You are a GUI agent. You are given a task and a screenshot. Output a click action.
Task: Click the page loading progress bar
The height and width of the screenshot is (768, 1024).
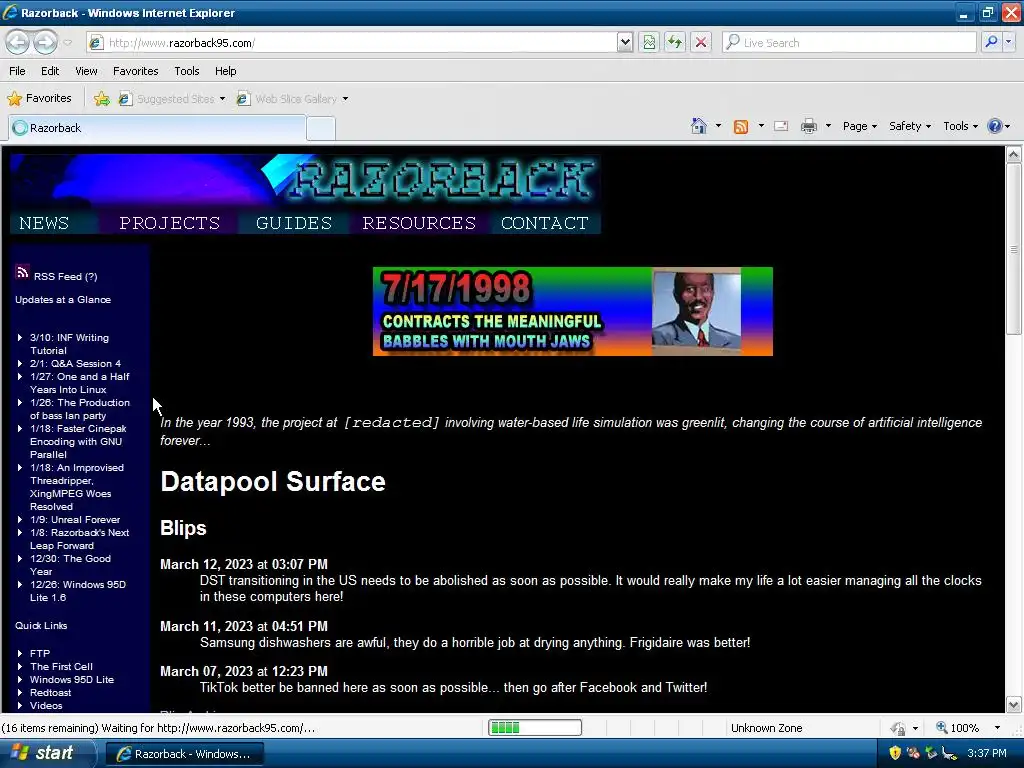(x=535, y=728)
